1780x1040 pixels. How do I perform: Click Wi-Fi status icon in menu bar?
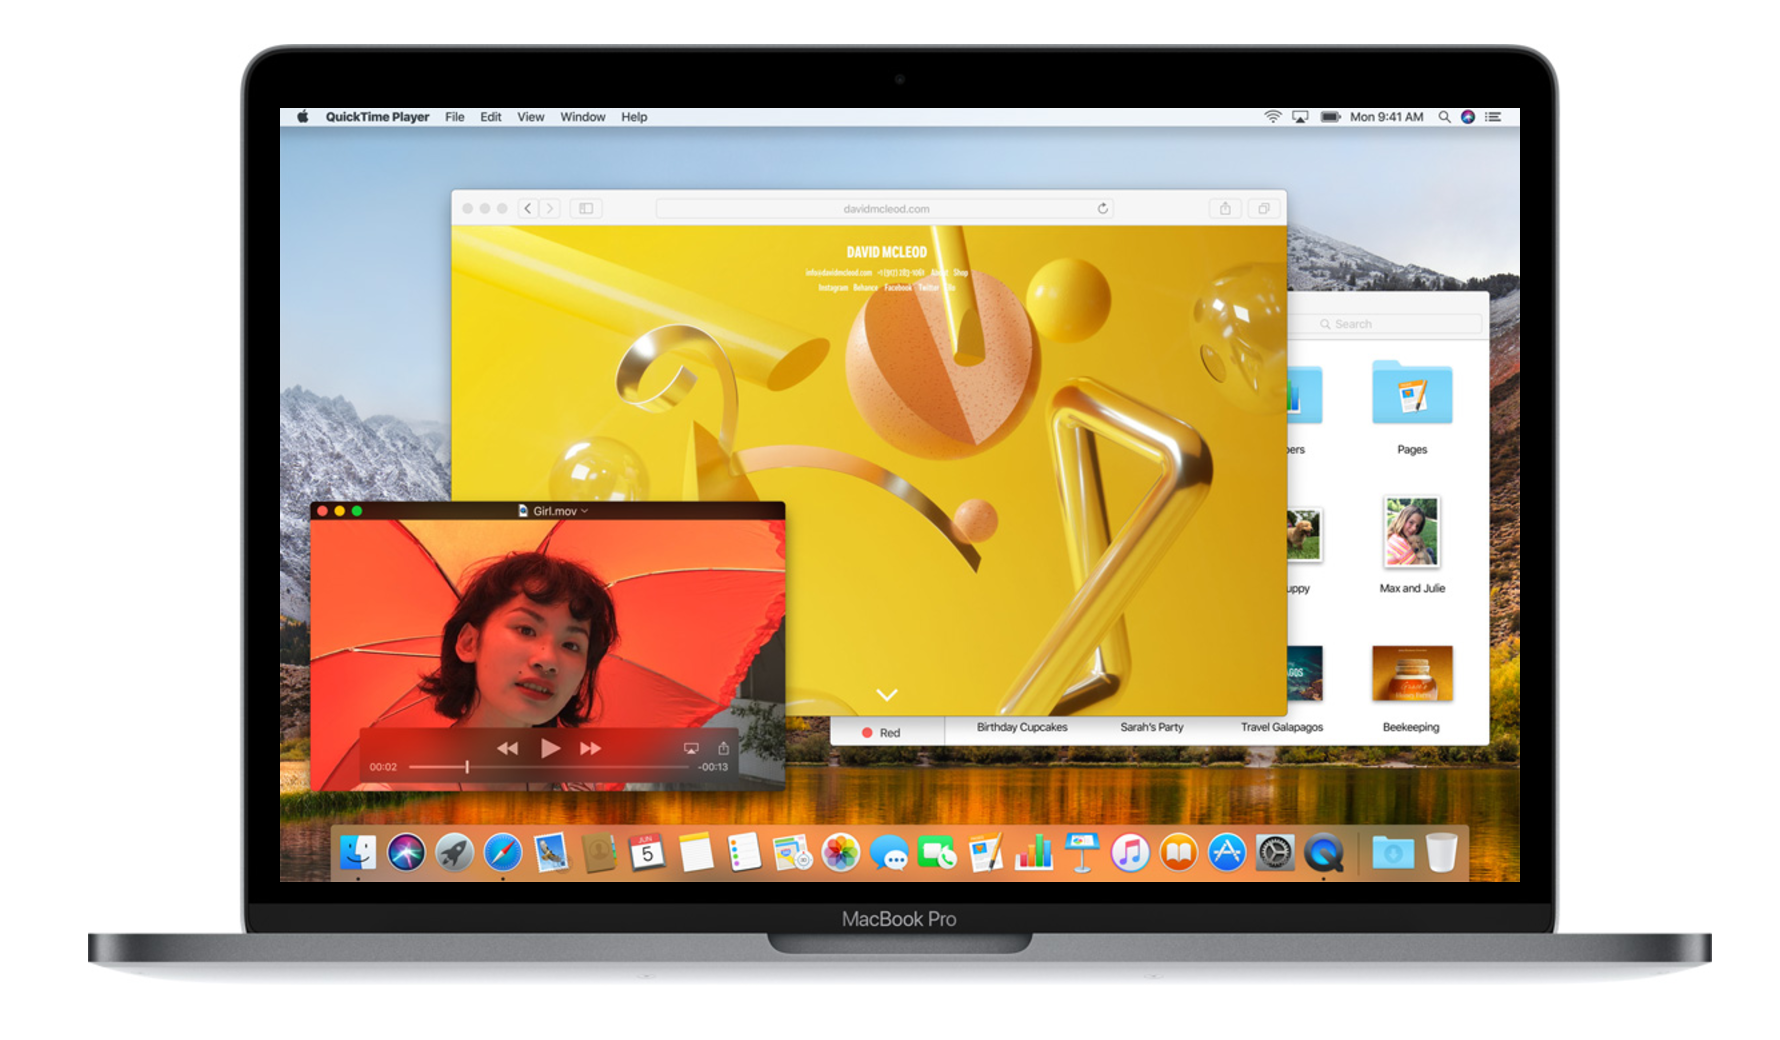(x=1273, y=117)
